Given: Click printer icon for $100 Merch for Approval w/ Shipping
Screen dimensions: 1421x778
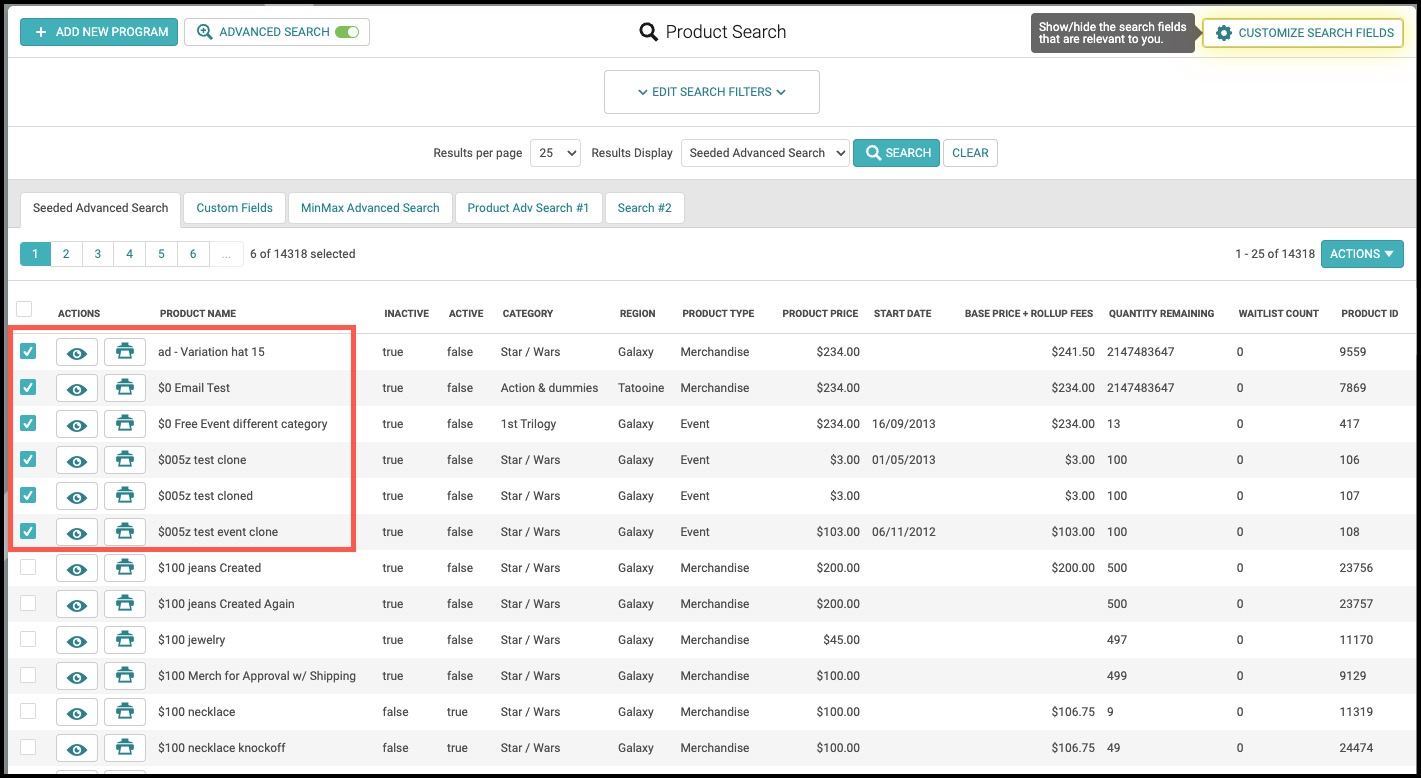Looking at the screenshot, I should 125,676.
